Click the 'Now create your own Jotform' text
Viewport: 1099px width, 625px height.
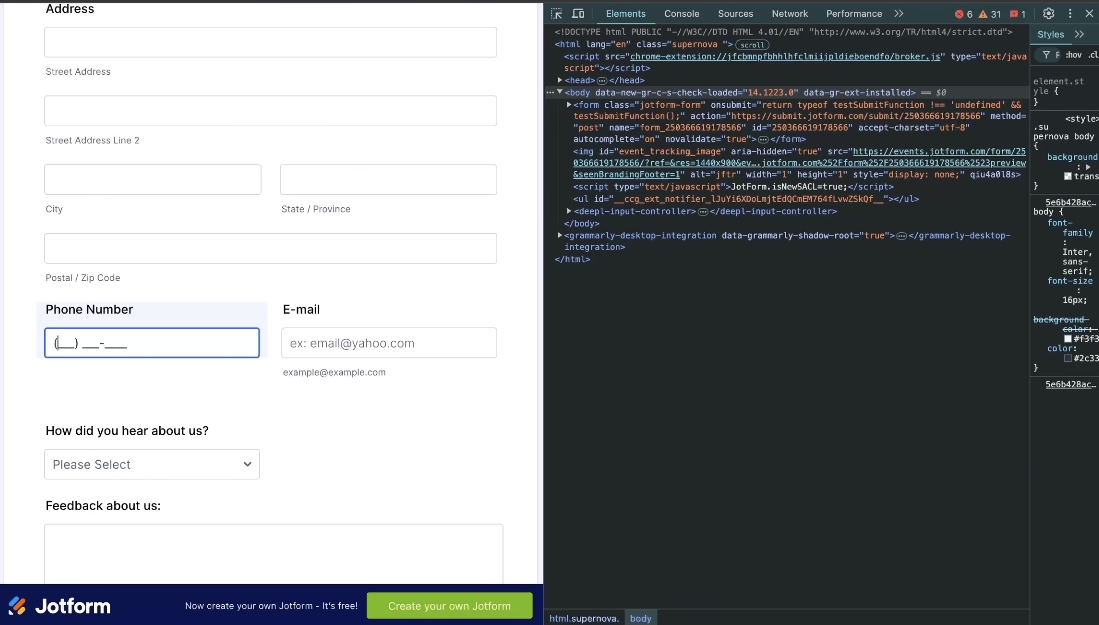click(271, 606)
